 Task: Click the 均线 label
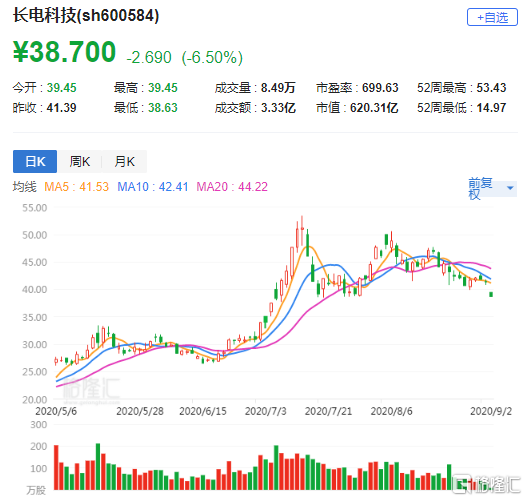[x=25, y=186]
